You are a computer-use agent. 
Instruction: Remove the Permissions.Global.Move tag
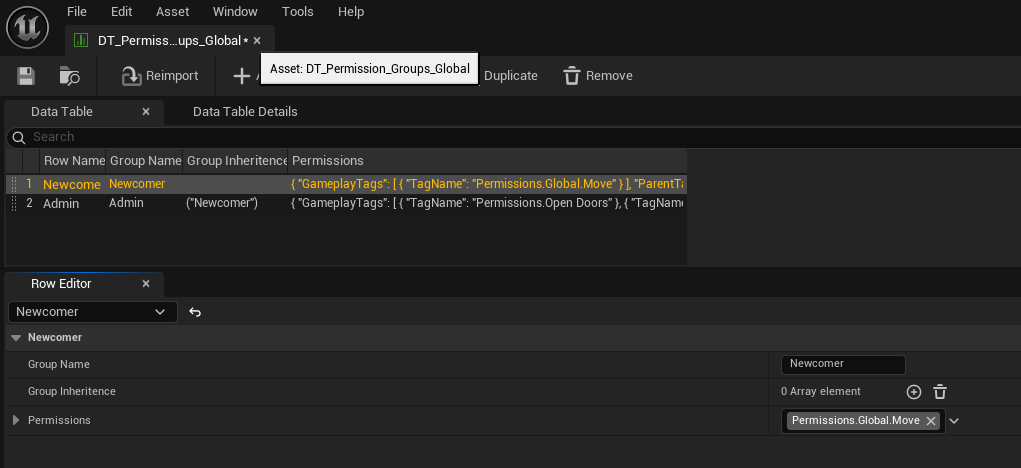(x=931, y=421)
